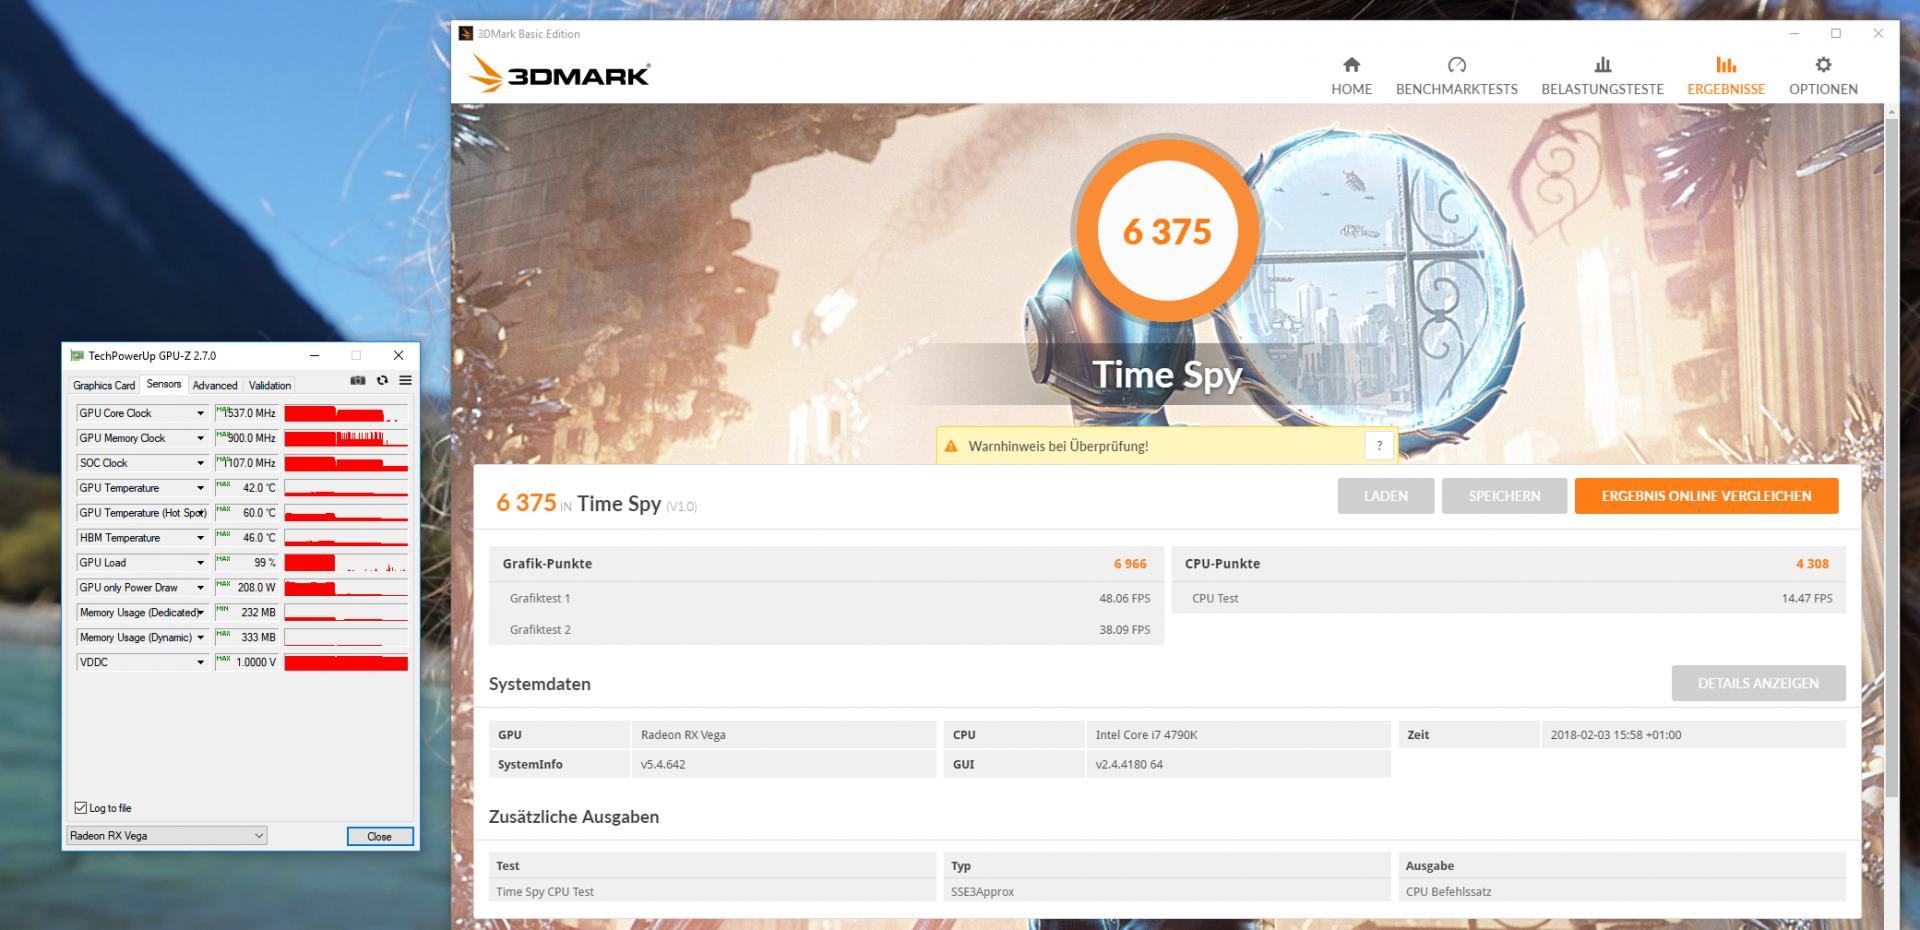Open the GPU-Z Validation tab
1920x930 pixels.
point(270,385)
